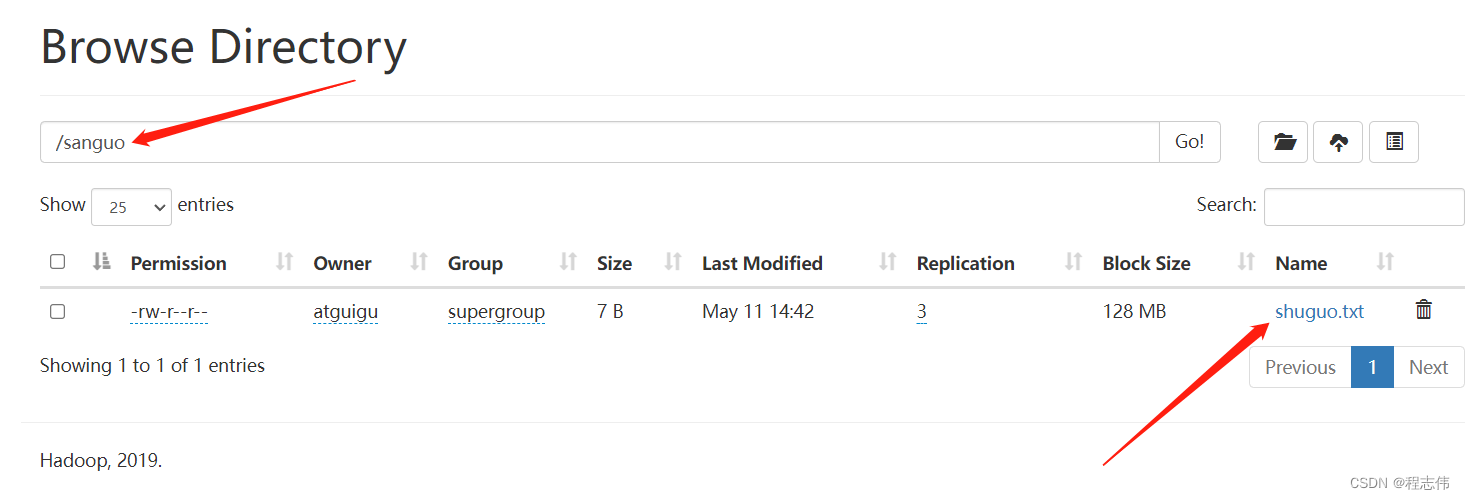Delete shuguo.txt using the trash icon
Viewport: 1465px width, 499px height.
[x=1424, y=310]
